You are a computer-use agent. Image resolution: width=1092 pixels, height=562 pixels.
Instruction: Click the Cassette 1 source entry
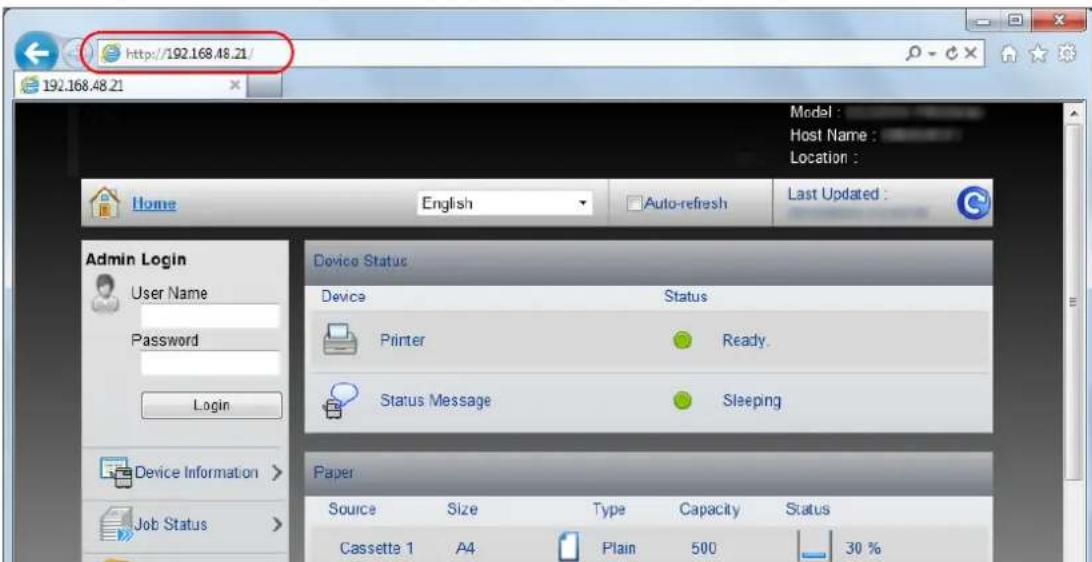pos(377,549)
